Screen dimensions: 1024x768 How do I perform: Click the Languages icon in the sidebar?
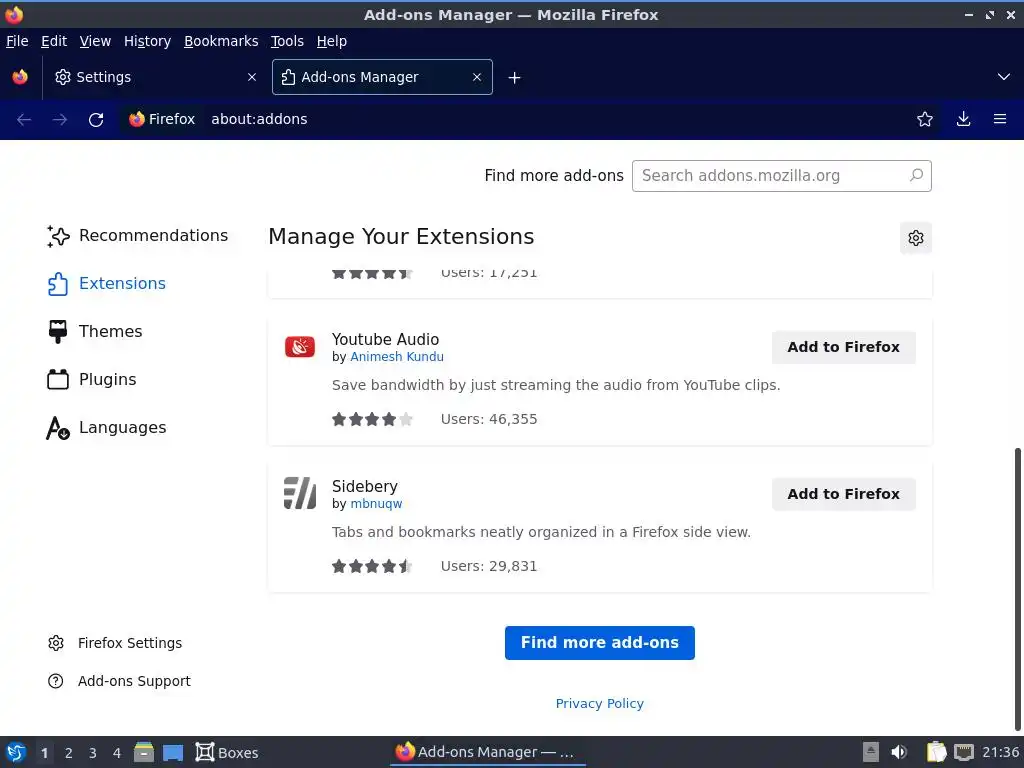pyautogui.click(x=57, y=428)
